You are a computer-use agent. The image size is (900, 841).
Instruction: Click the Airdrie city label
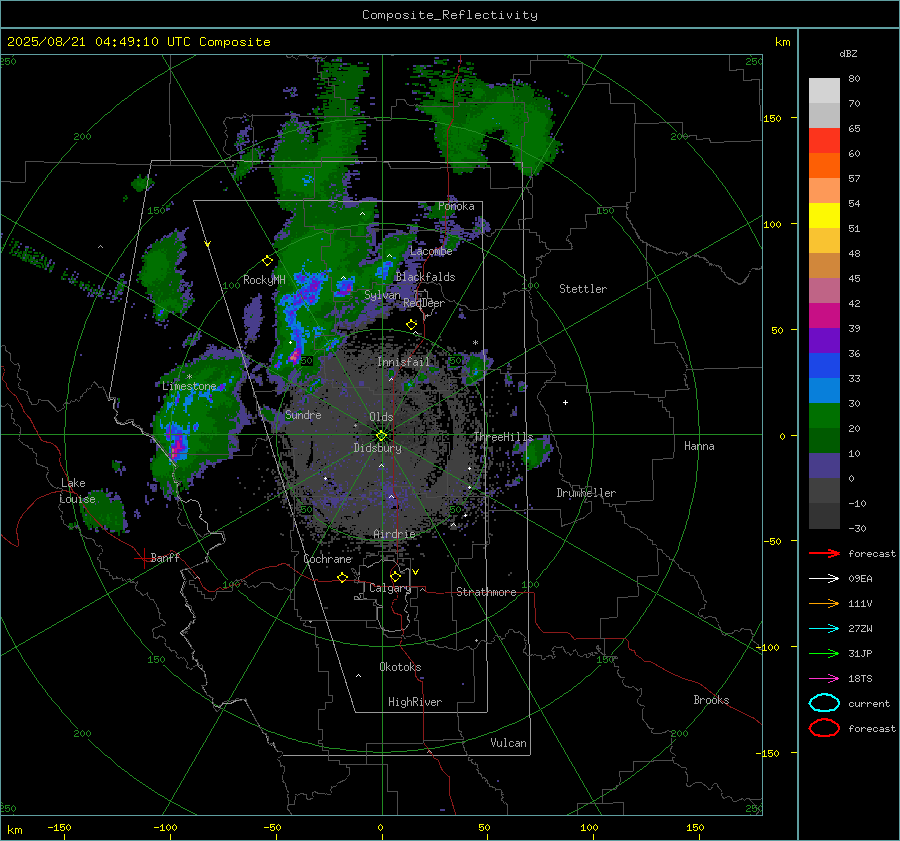tap(394, 534)
